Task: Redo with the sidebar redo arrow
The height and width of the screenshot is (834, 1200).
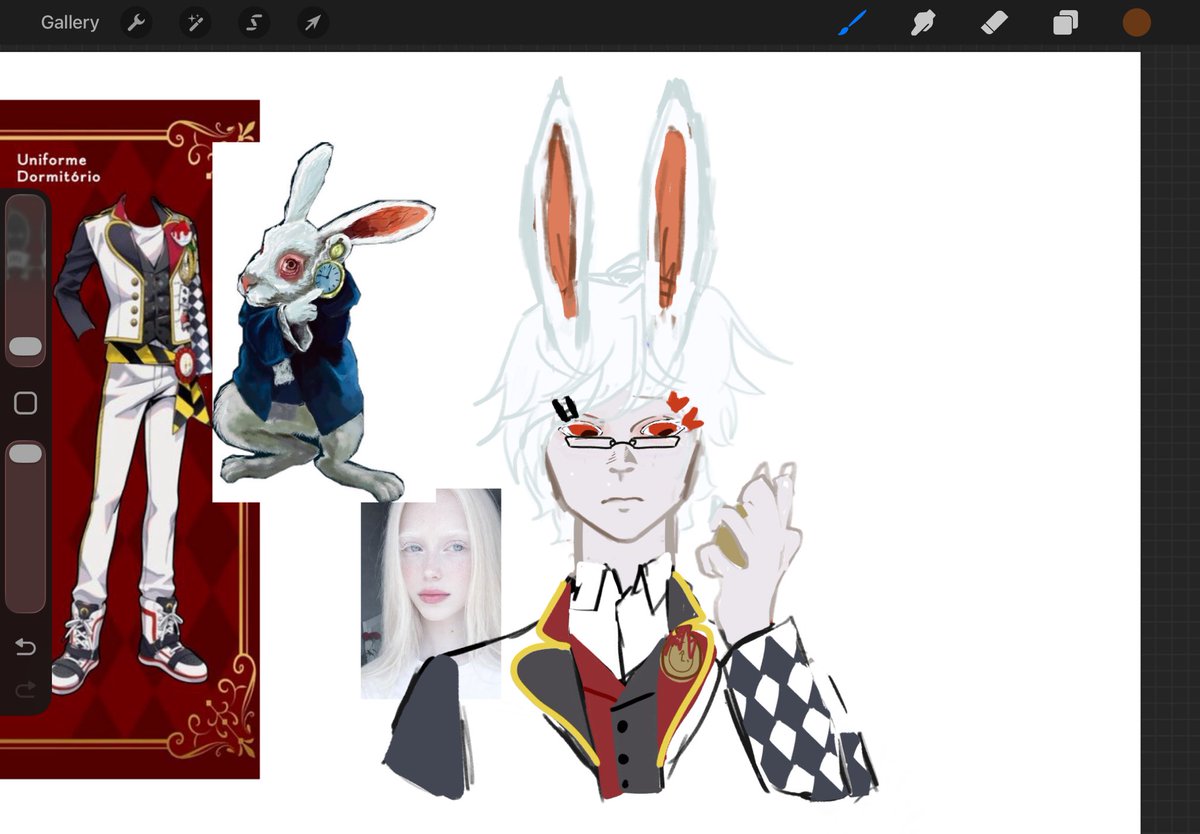Action: tap(25, 689)
